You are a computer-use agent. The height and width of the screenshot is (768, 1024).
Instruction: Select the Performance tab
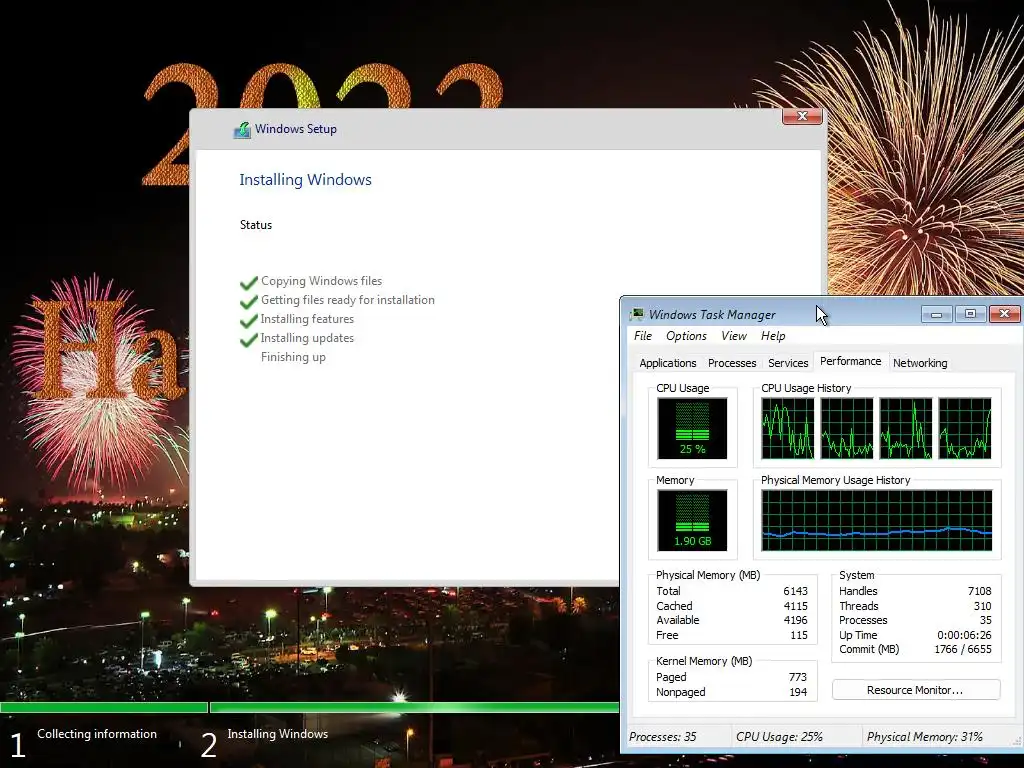click(x=850, y=361)
